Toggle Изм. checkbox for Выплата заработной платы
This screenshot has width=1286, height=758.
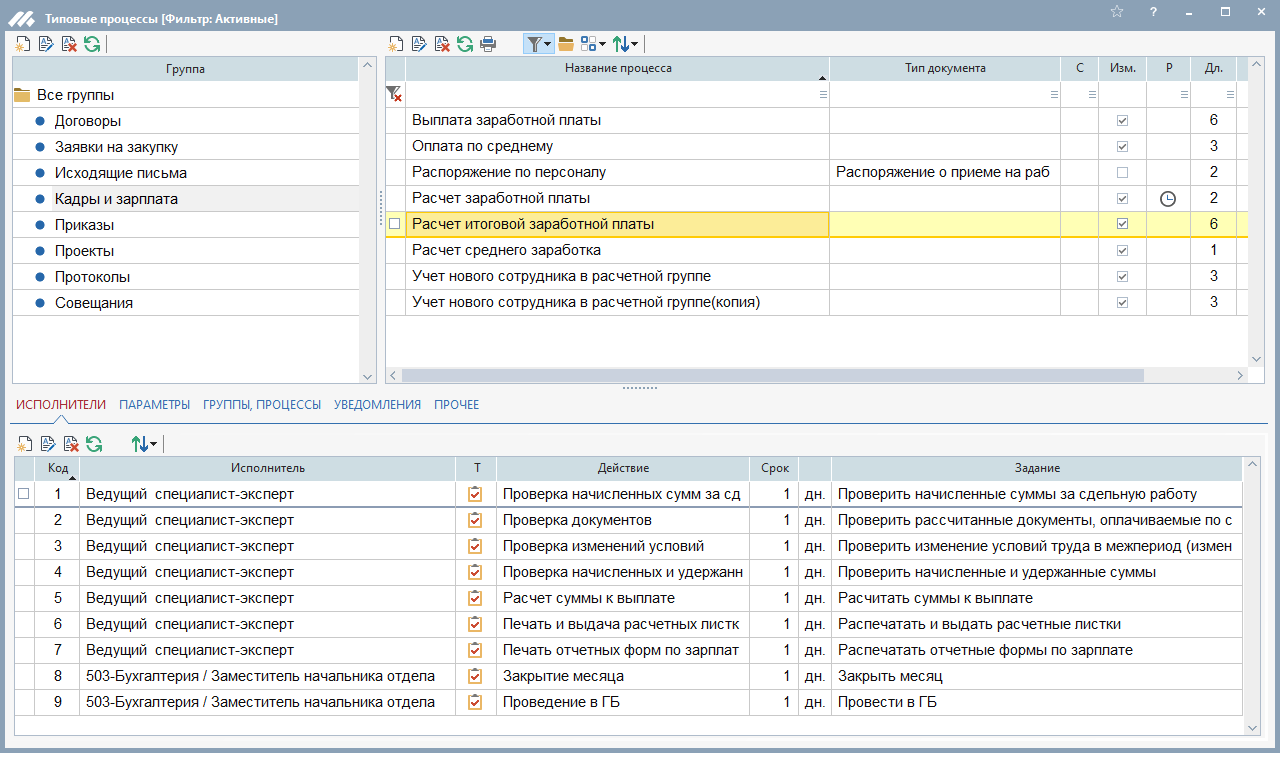click(1122, 120)
